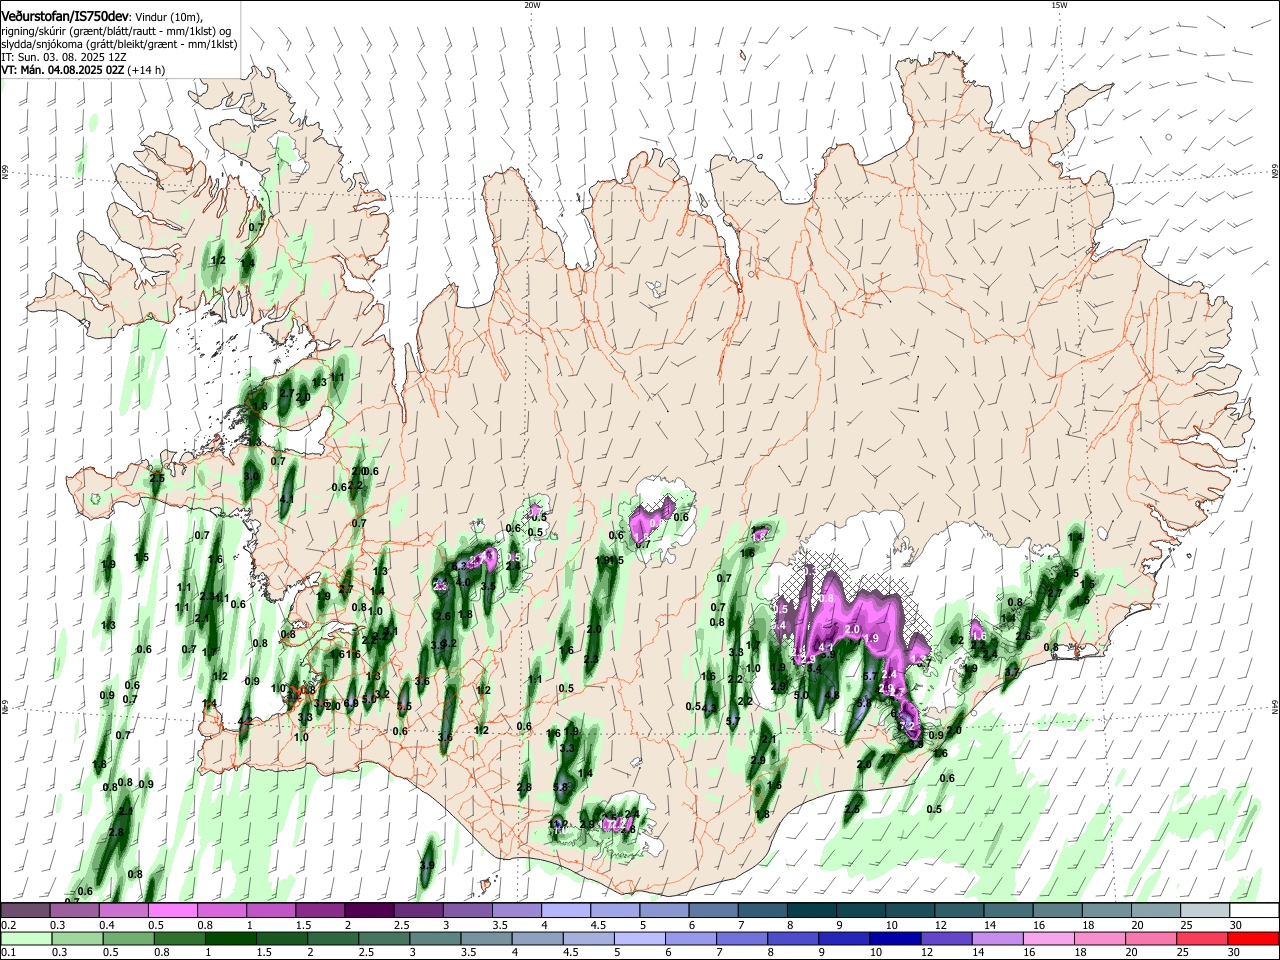This screenshot has height=960, width=1280.
Task: Select the rain legend swatch starting at 0.5
Action: coord(129,938)
